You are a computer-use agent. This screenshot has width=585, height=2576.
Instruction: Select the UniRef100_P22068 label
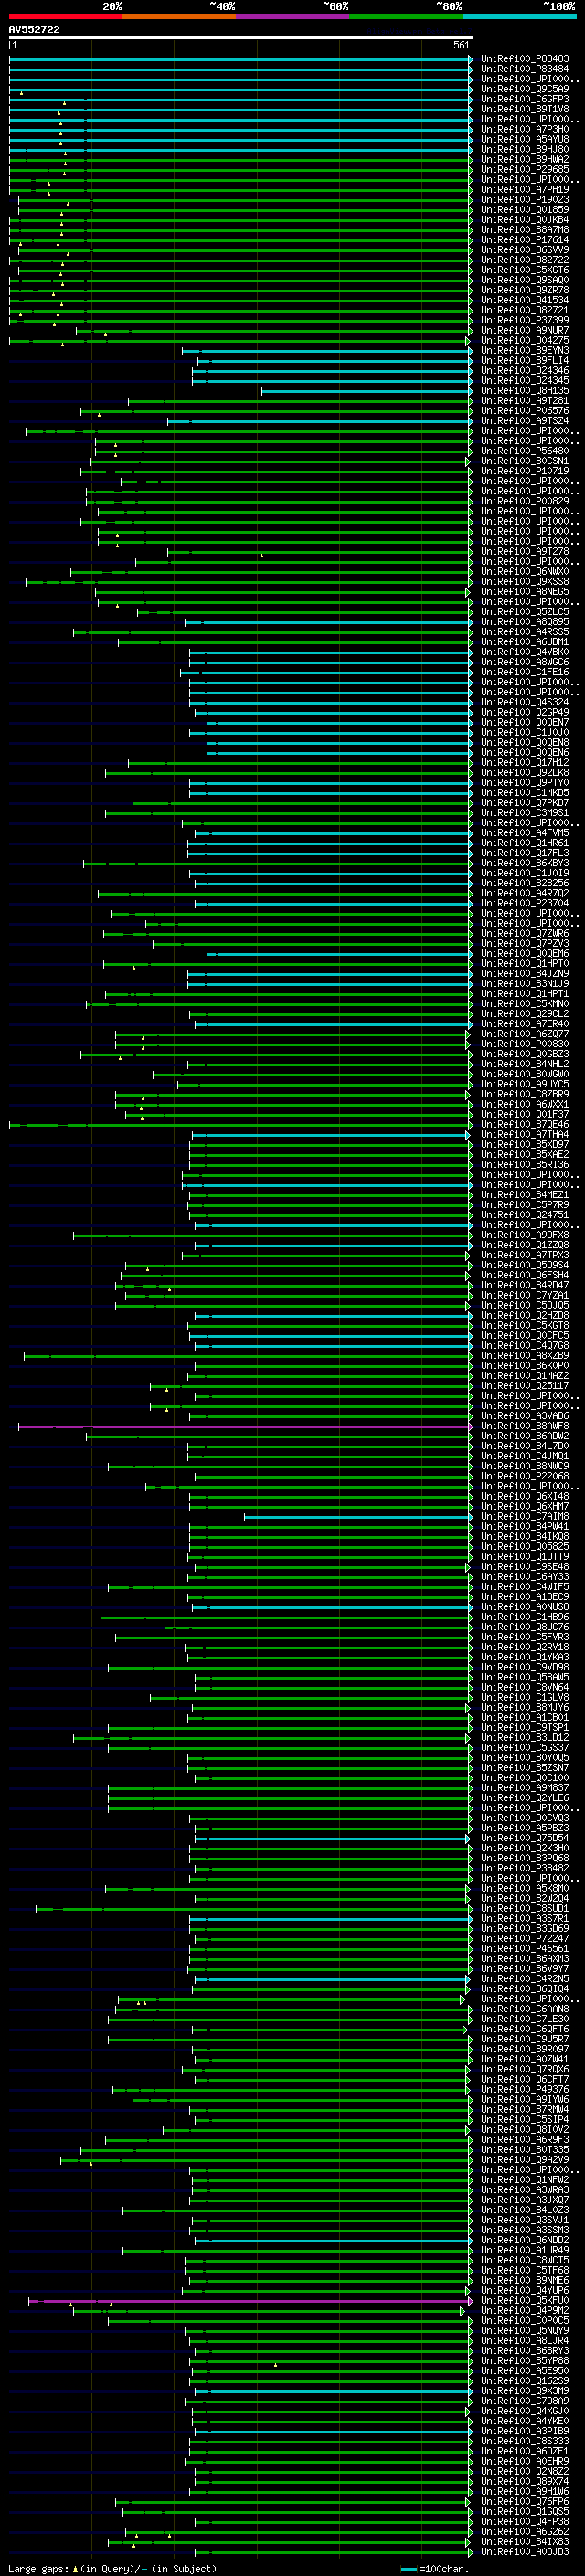525,1476
